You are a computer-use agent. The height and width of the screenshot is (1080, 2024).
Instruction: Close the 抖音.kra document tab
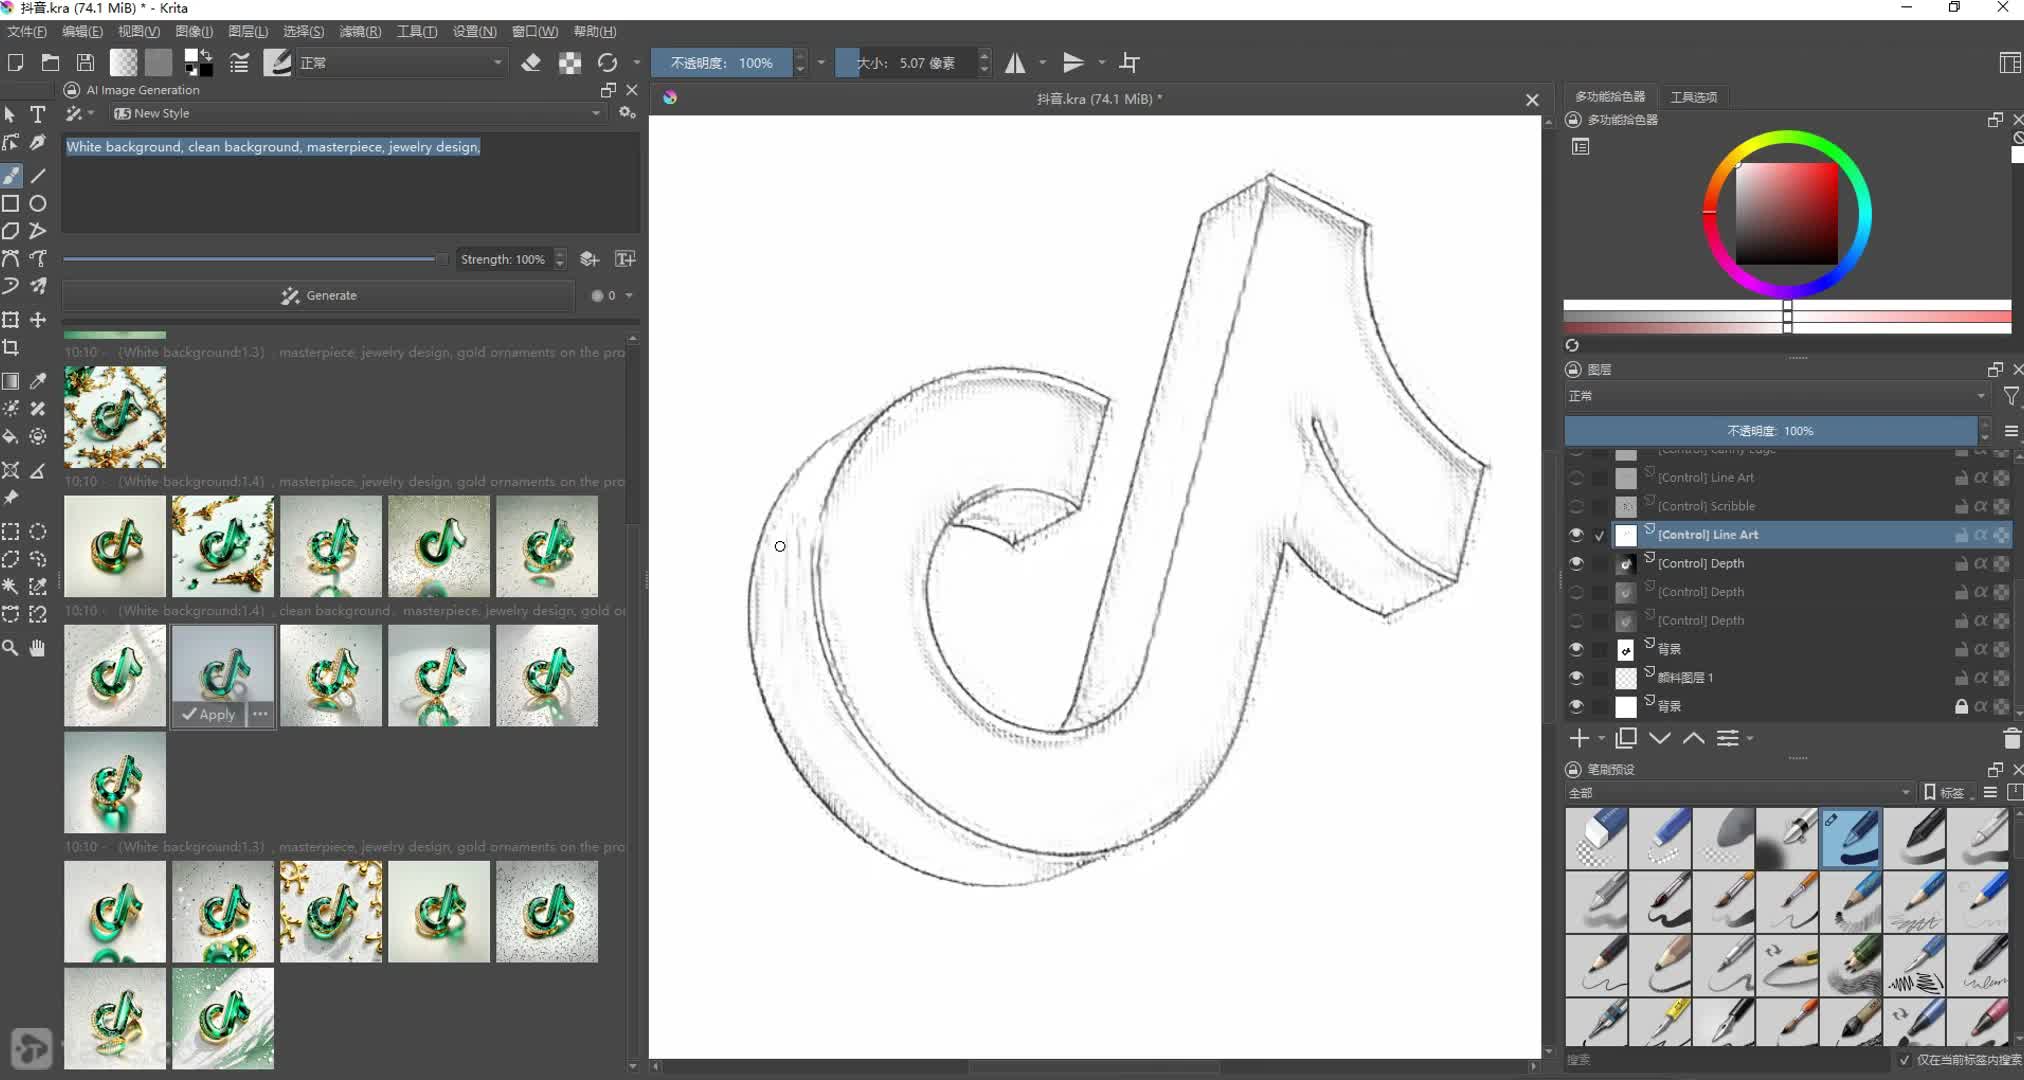pyautogui.click(x=1532, y=100)
